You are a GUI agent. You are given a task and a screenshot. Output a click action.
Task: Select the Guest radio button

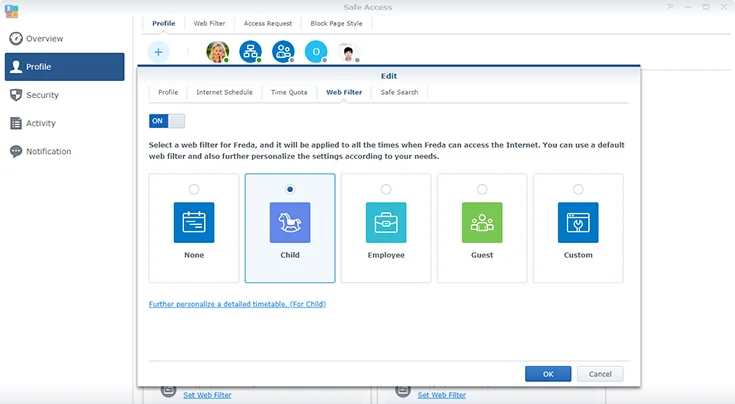click(x=482, y=189)
